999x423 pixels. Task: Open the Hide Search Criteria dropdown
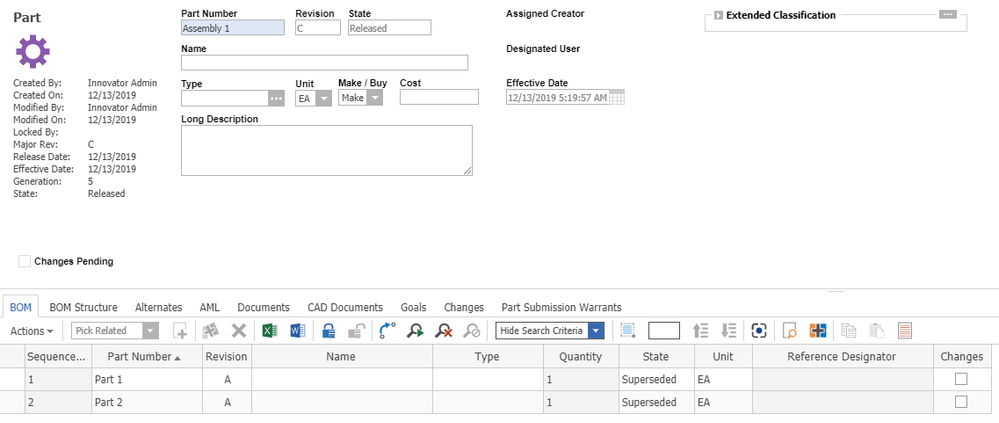click(596, 331)
